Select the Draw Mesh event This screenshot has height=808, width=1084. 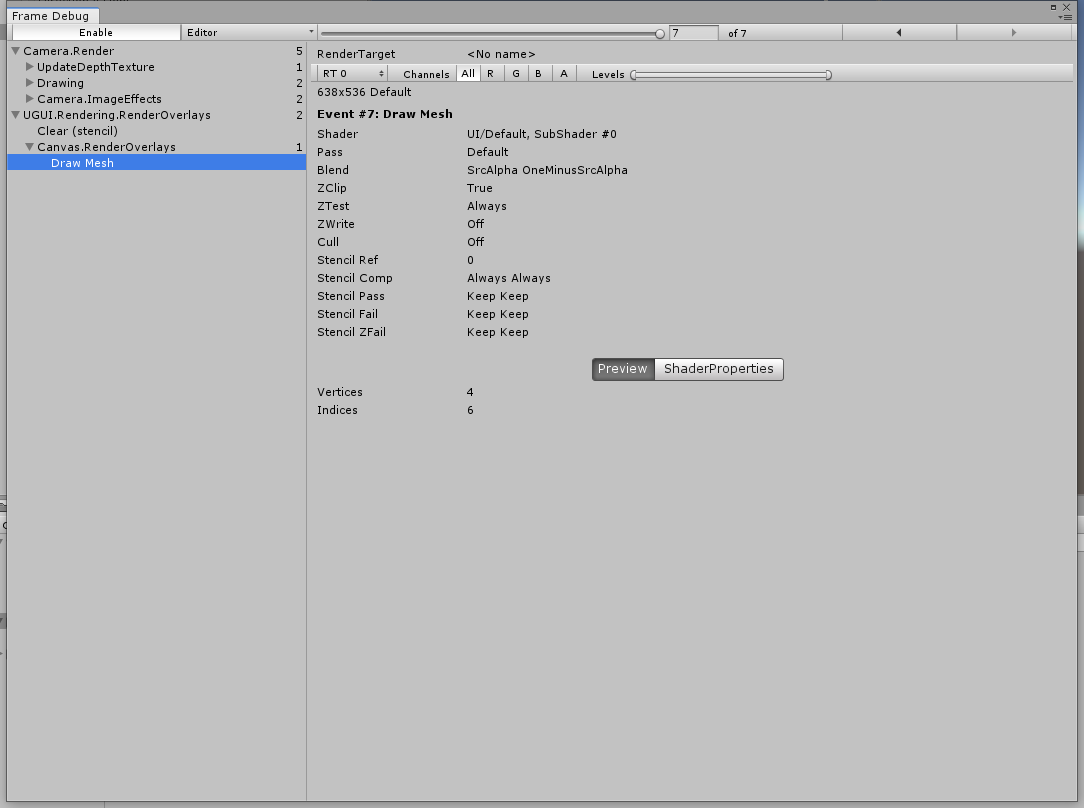tap(82, 162)
